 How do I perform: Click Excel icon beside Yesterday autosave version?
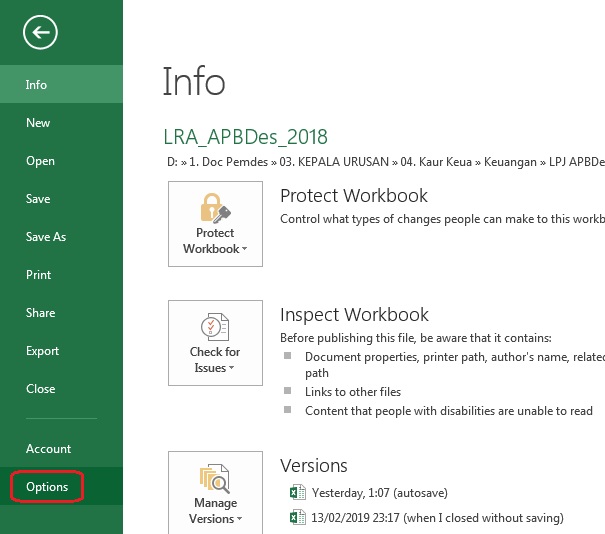pyautogui.click(x=297, y=492)
